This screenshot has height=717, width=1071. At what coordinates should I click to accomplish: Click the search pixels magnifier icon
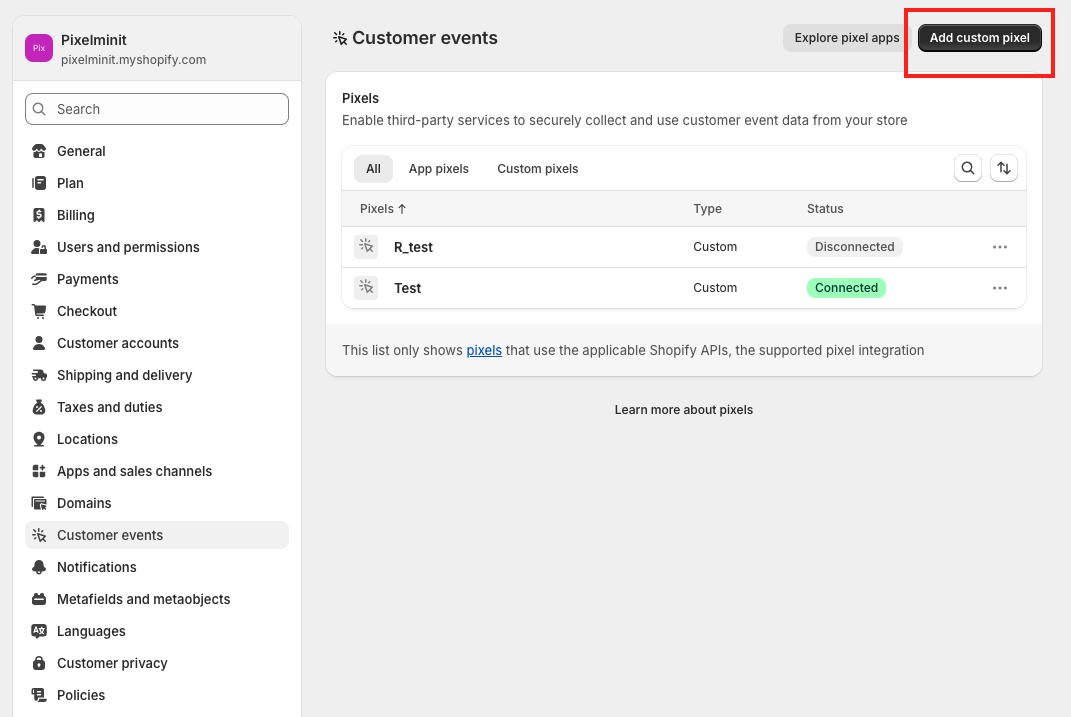(x=967, y=169)
